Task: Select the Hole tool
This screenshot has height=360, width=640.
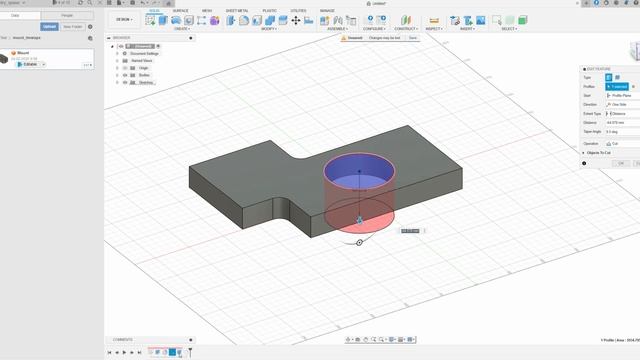Action: click(189, 20)
